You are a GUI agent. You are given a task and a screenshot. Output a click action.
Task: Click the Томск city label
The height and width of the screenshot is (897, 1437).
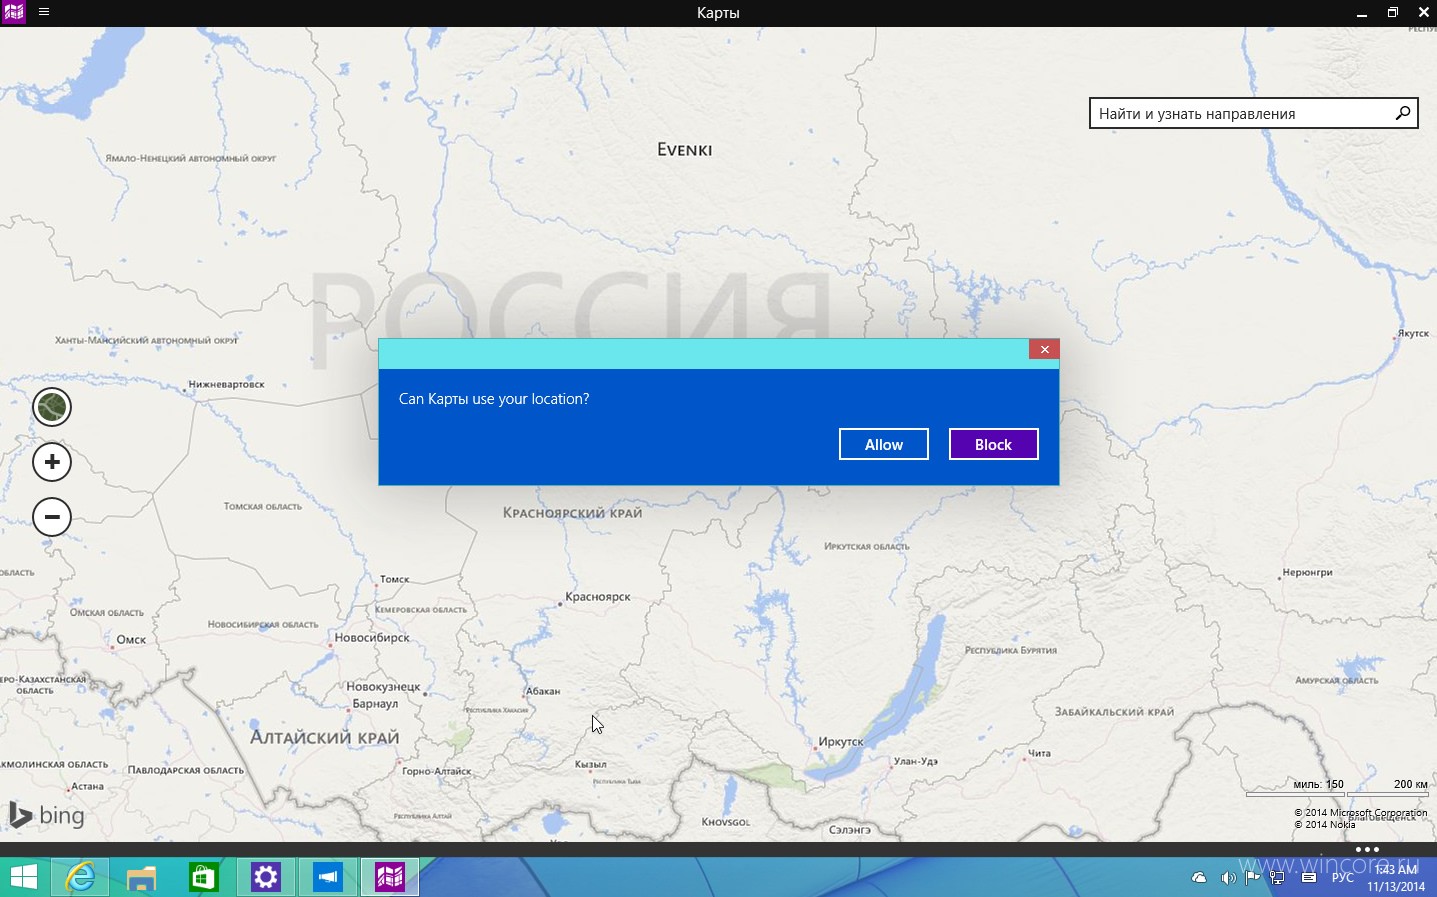394,579
